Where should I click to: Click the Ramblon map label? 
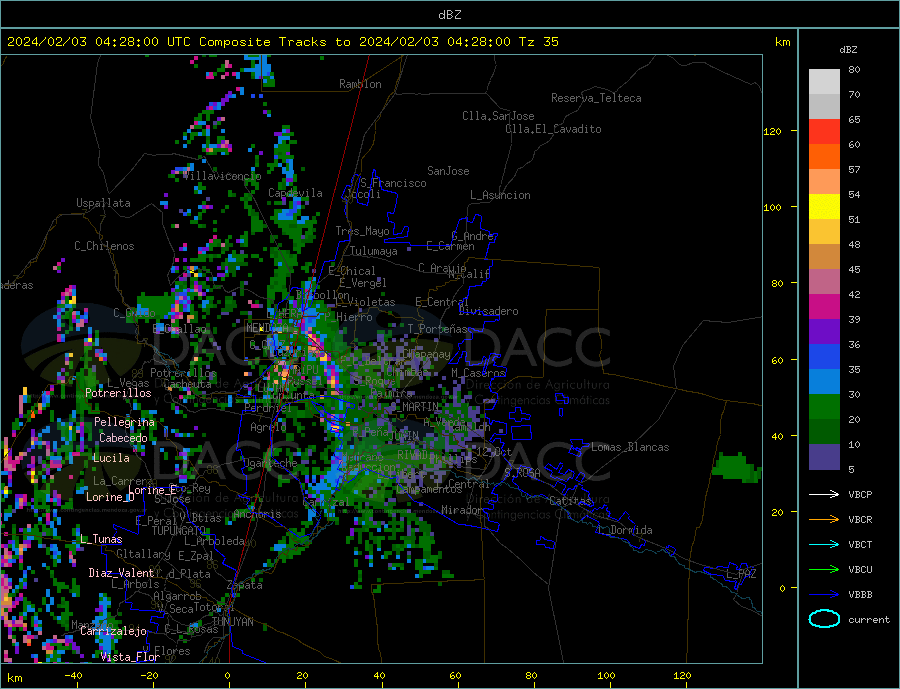pos(360,84)
